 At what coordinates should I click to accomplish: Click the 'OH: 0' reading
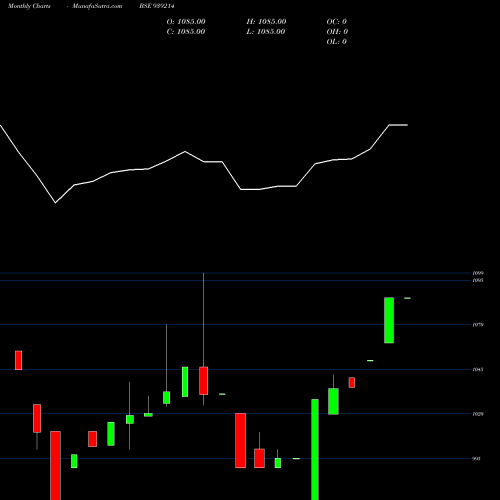coord(337,32)
